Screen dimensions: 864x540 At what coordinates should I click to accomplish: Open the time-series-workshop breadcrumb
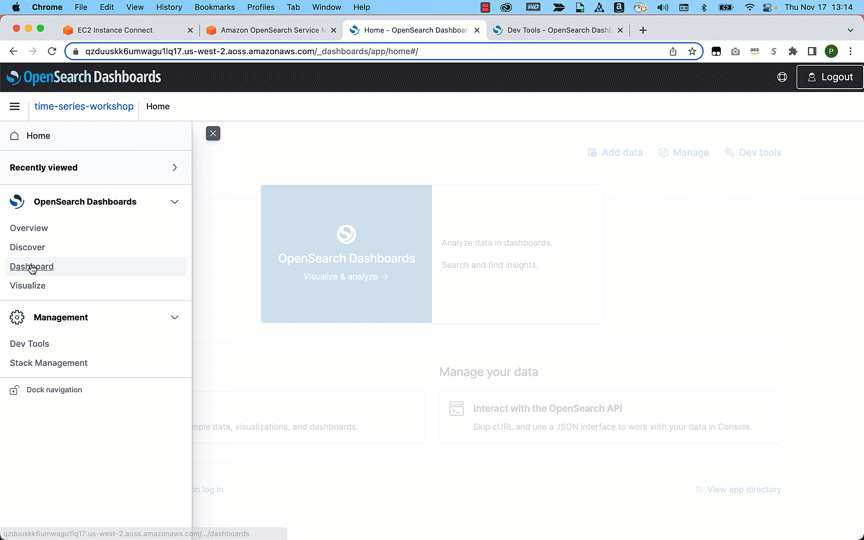(84, 106)
